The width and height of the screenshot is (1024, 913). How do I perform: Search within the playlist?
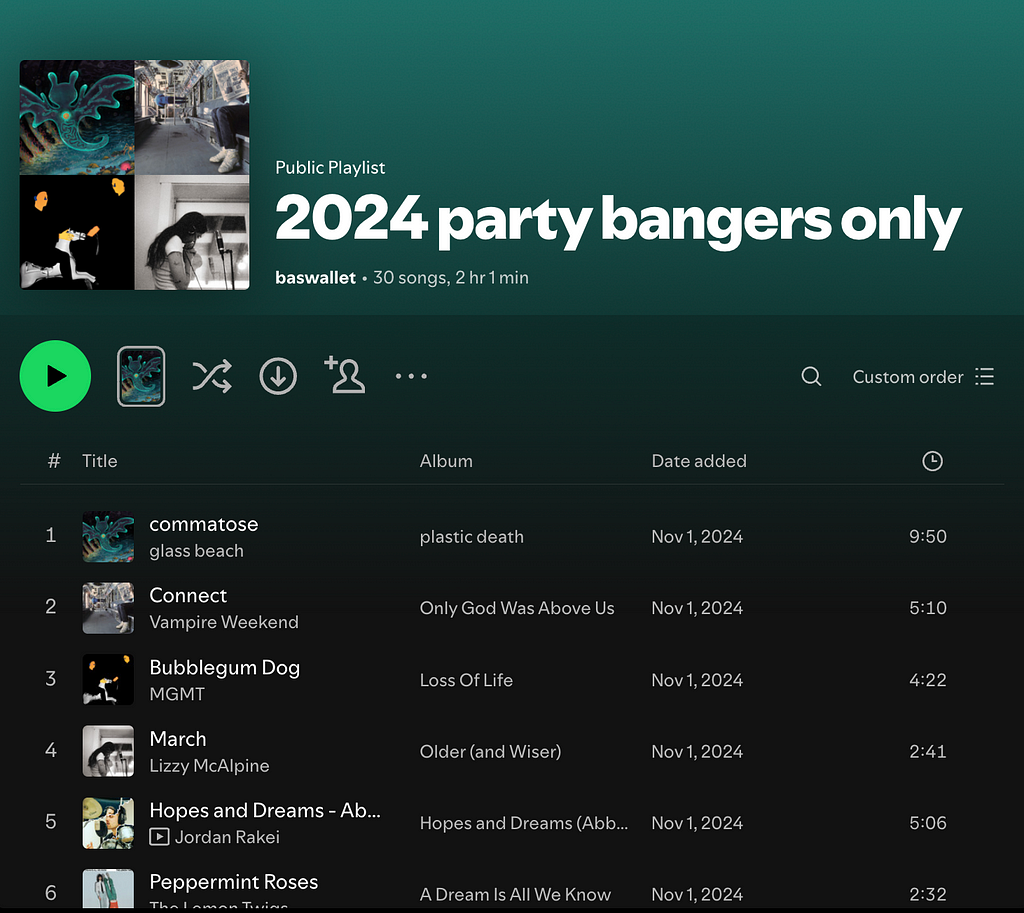(811, 376)
